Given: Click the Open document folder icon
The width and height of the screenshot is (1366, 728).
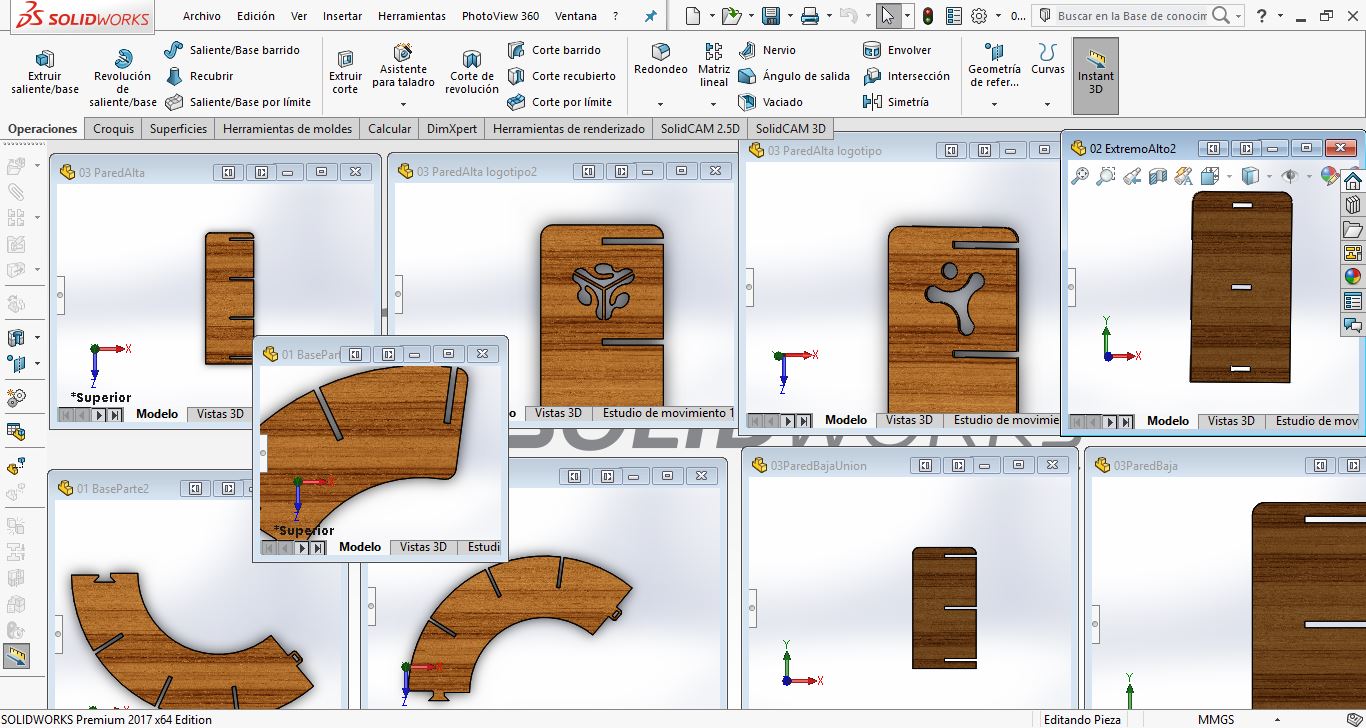Looking at the screenshot, I should pos(732,16).
